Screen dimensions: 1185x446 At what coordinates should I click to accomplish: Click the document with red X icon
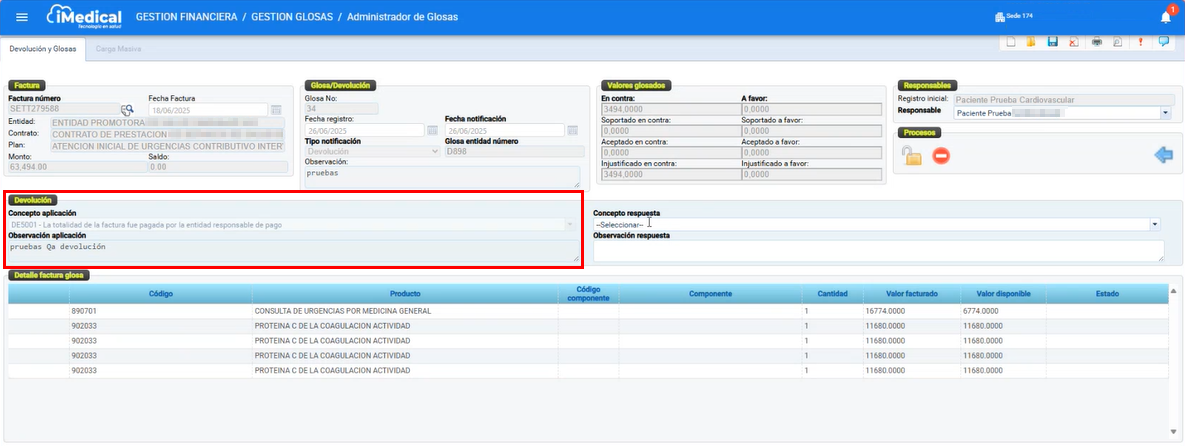[1073, 42]
